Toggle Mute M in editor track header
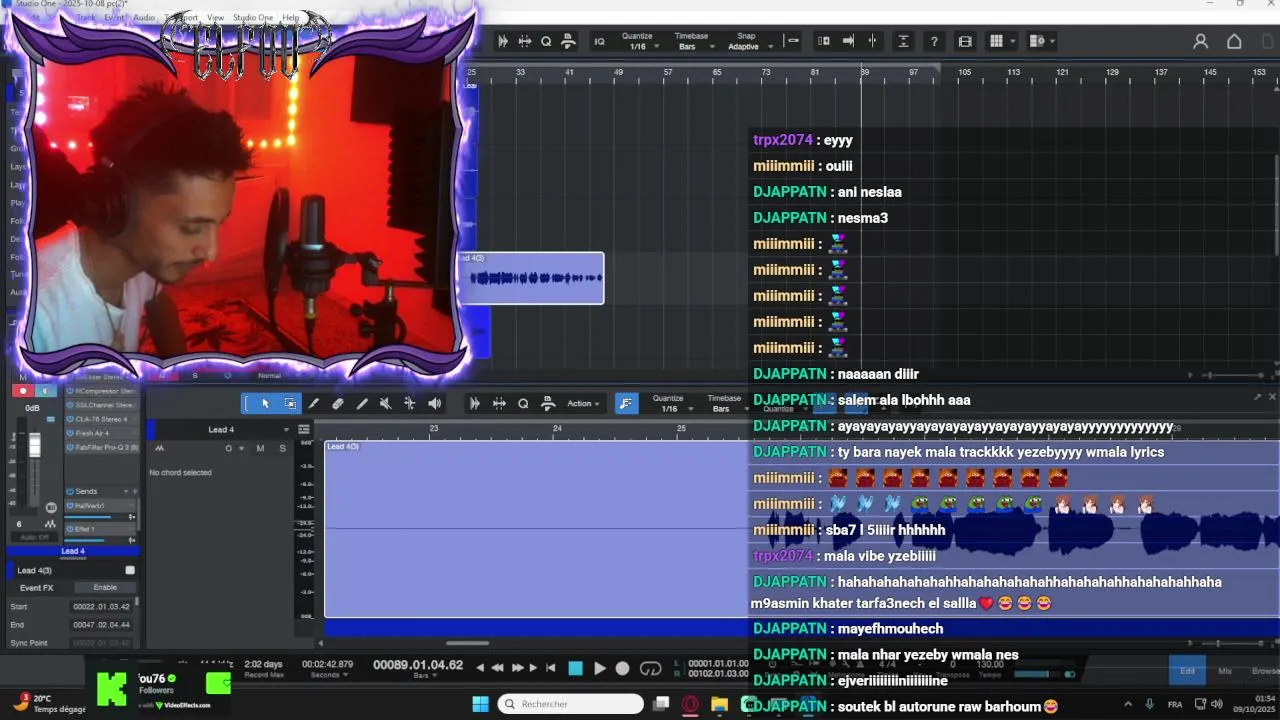Viewport: 1280px width, 720px height. click(261, 448)
